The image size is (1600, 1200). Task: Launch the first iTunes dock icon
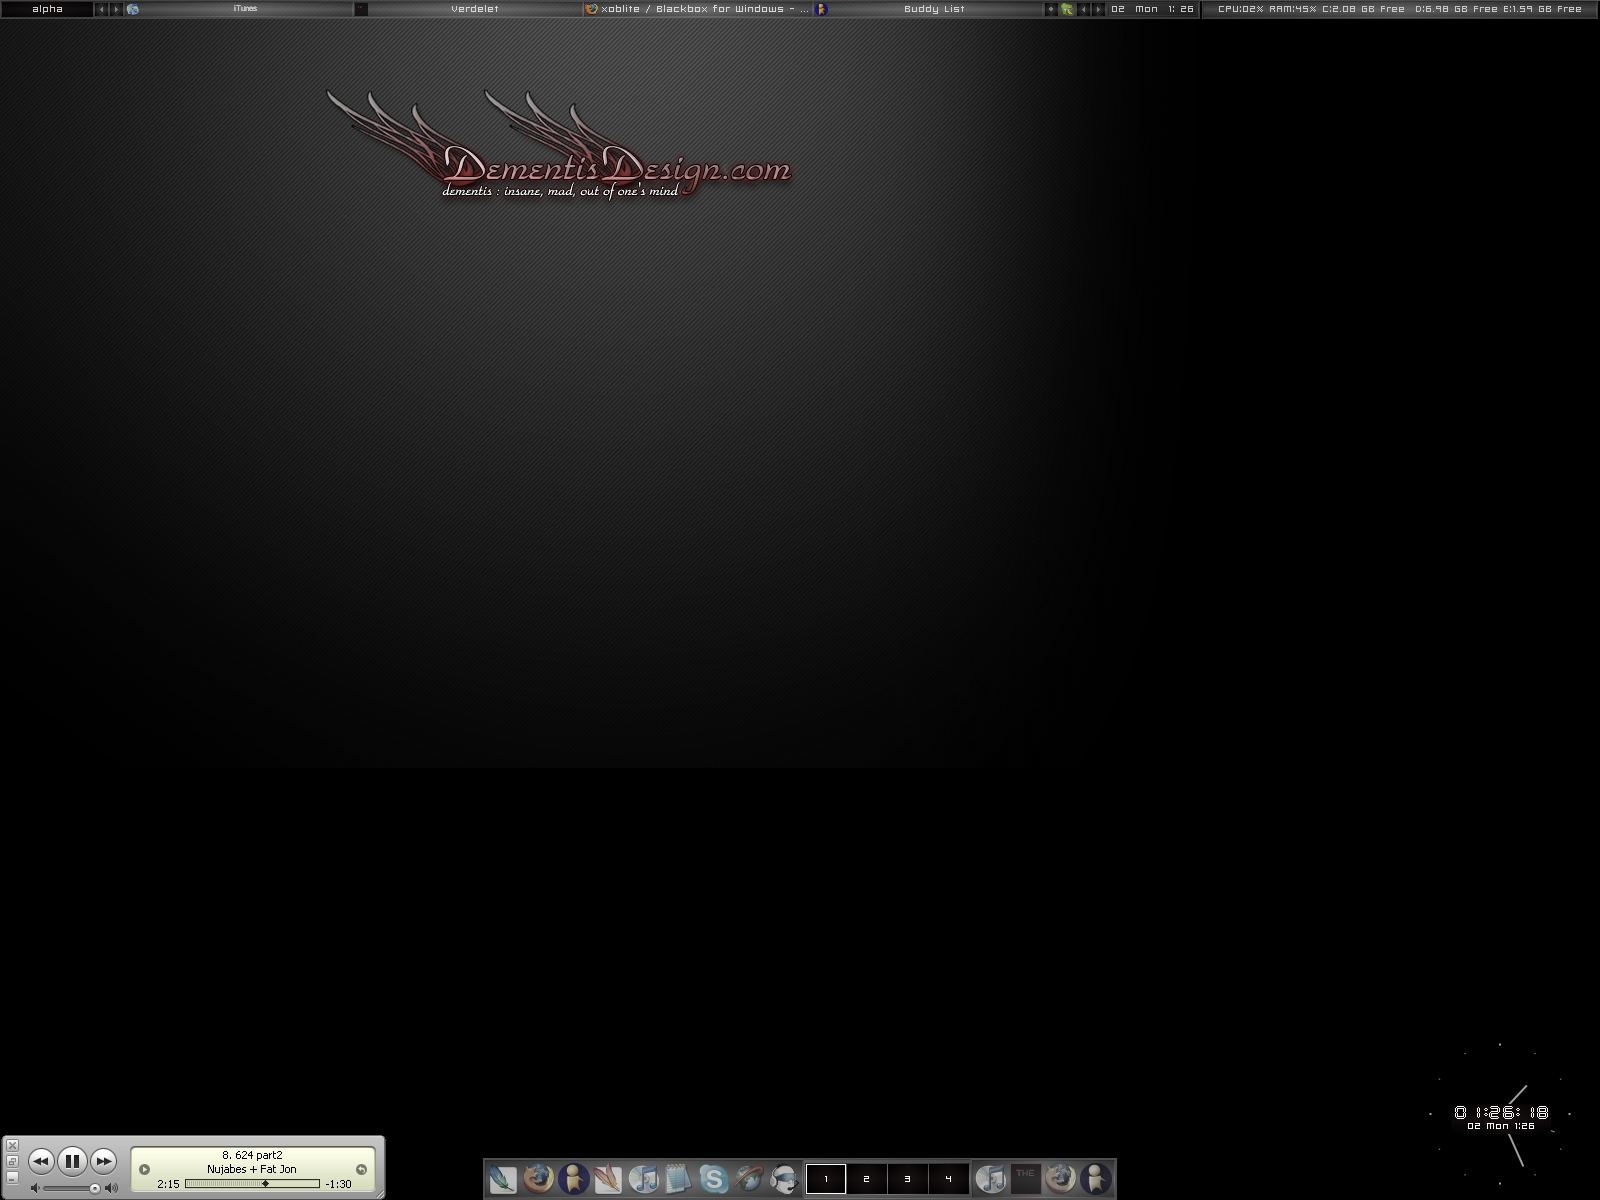(643, 1179)
